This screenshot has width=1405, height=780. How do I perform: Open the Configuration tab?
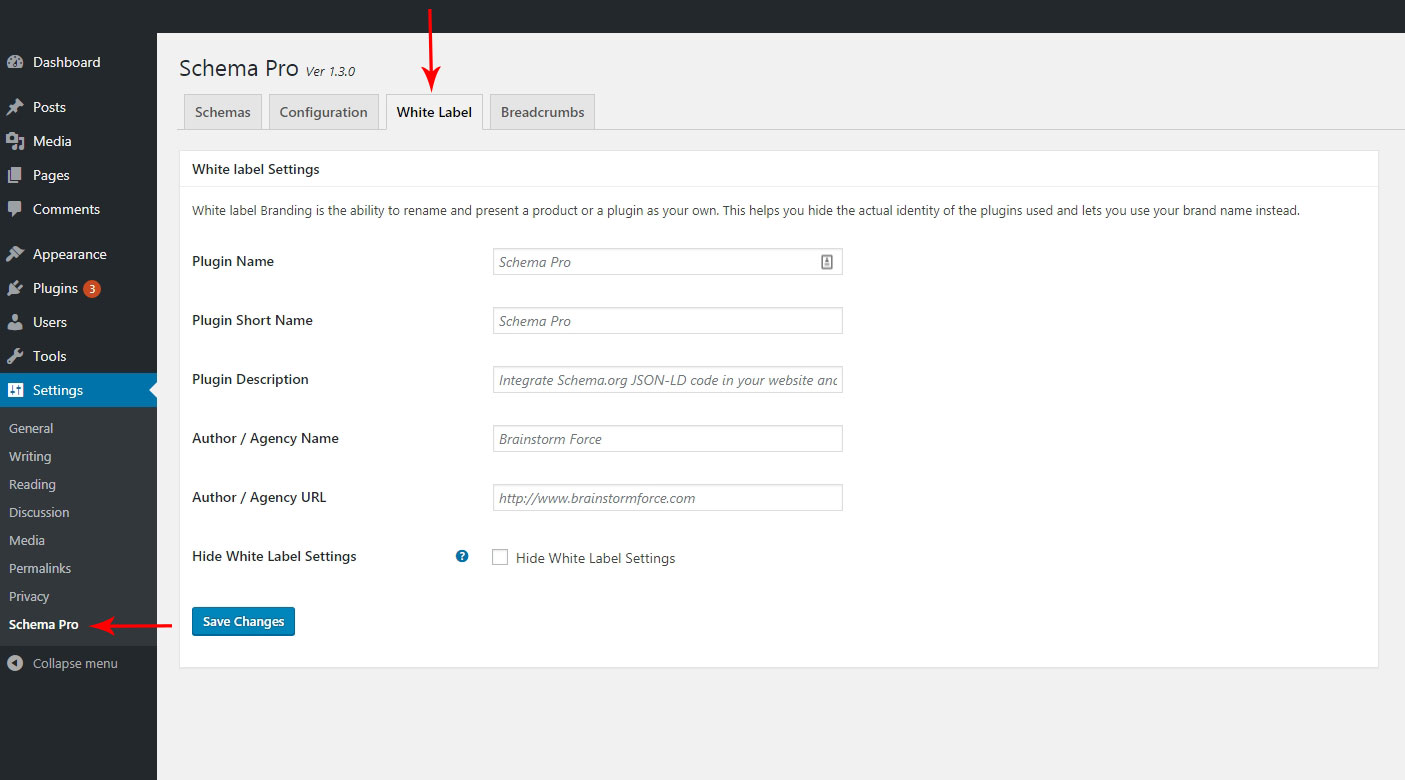323,112
